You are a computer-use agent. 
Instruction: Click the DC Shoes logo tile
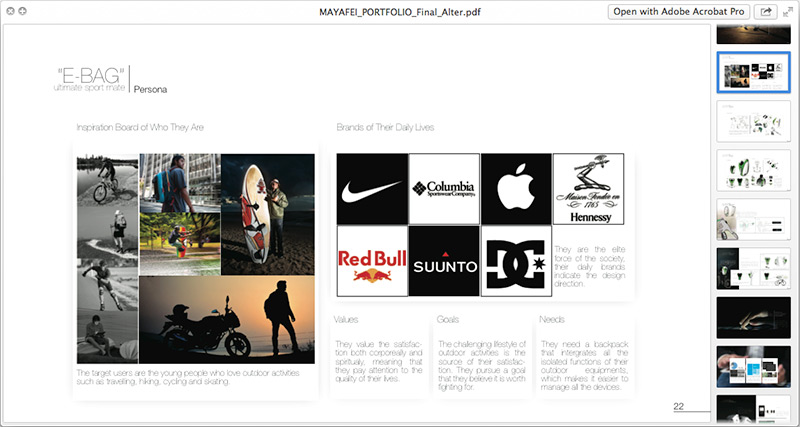coord(516,261)
